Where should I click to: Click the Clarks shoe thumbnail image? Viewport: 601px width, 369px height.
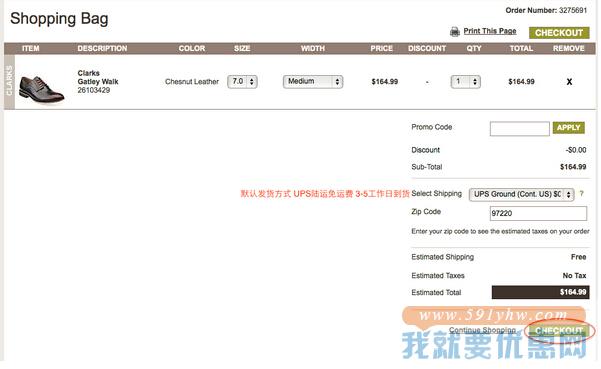[41, 89]
